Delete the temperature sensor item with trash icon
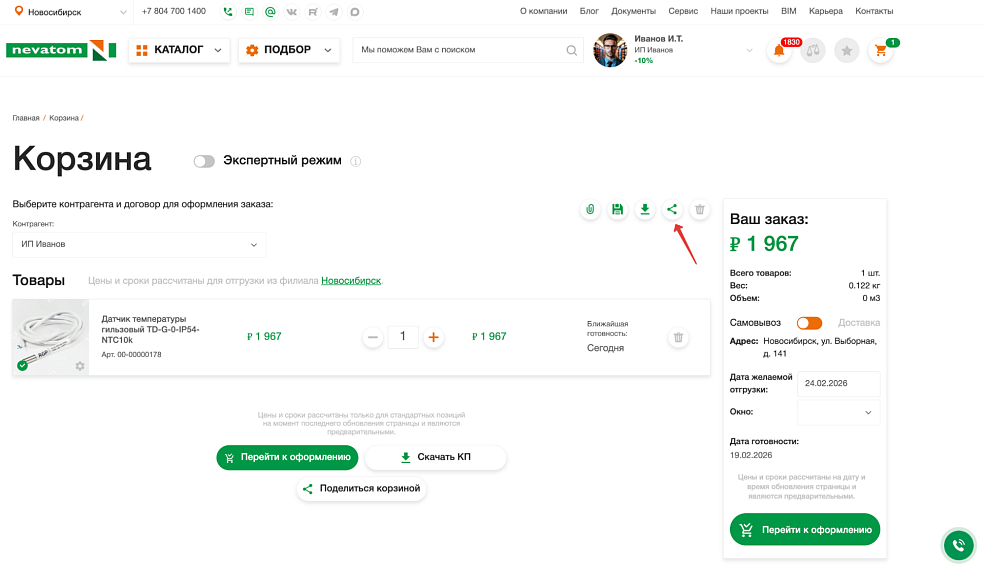Image resolution: width=984 pixels, height=574 pixels. pyautogui.click(x=678, y=338)
